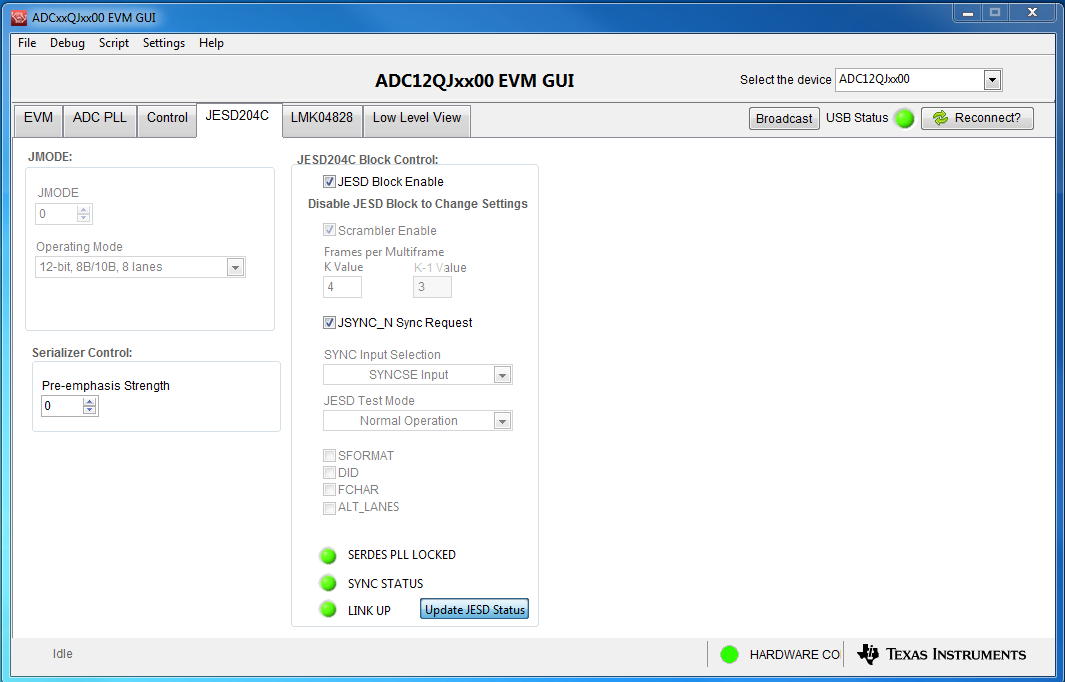The width and height of the screenshot is (1065, 682).
Task: Click the SERDES PLL LOCKED green LED
Action: 328,556
